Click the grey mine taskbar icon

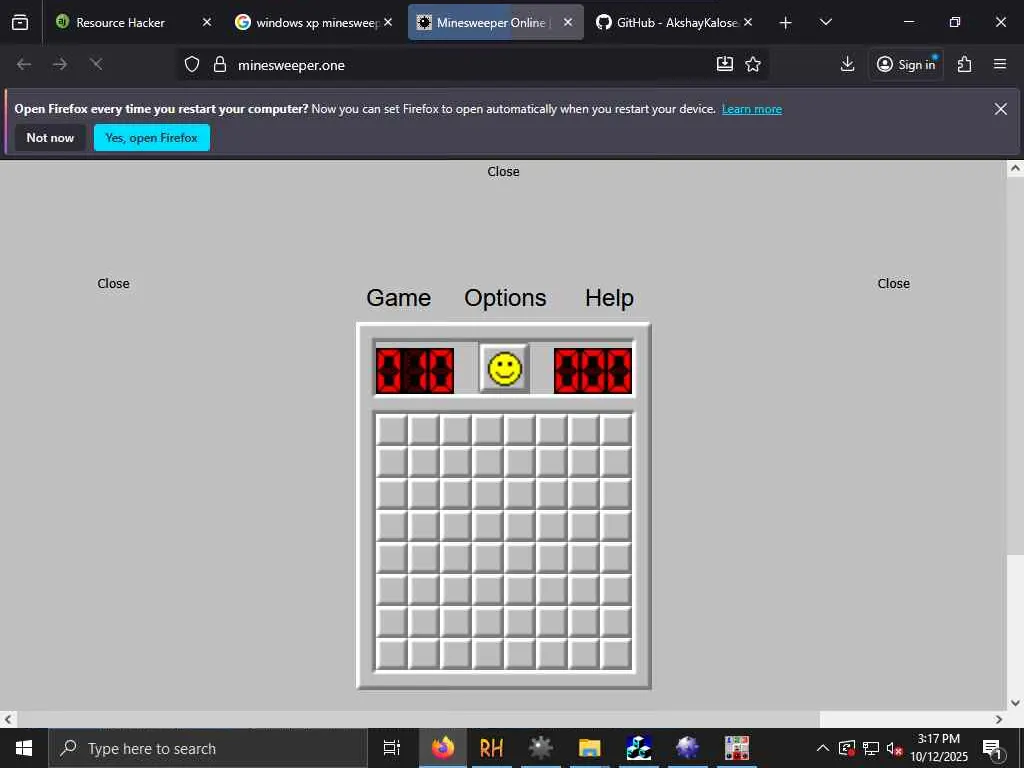click(x=540, y=748)
